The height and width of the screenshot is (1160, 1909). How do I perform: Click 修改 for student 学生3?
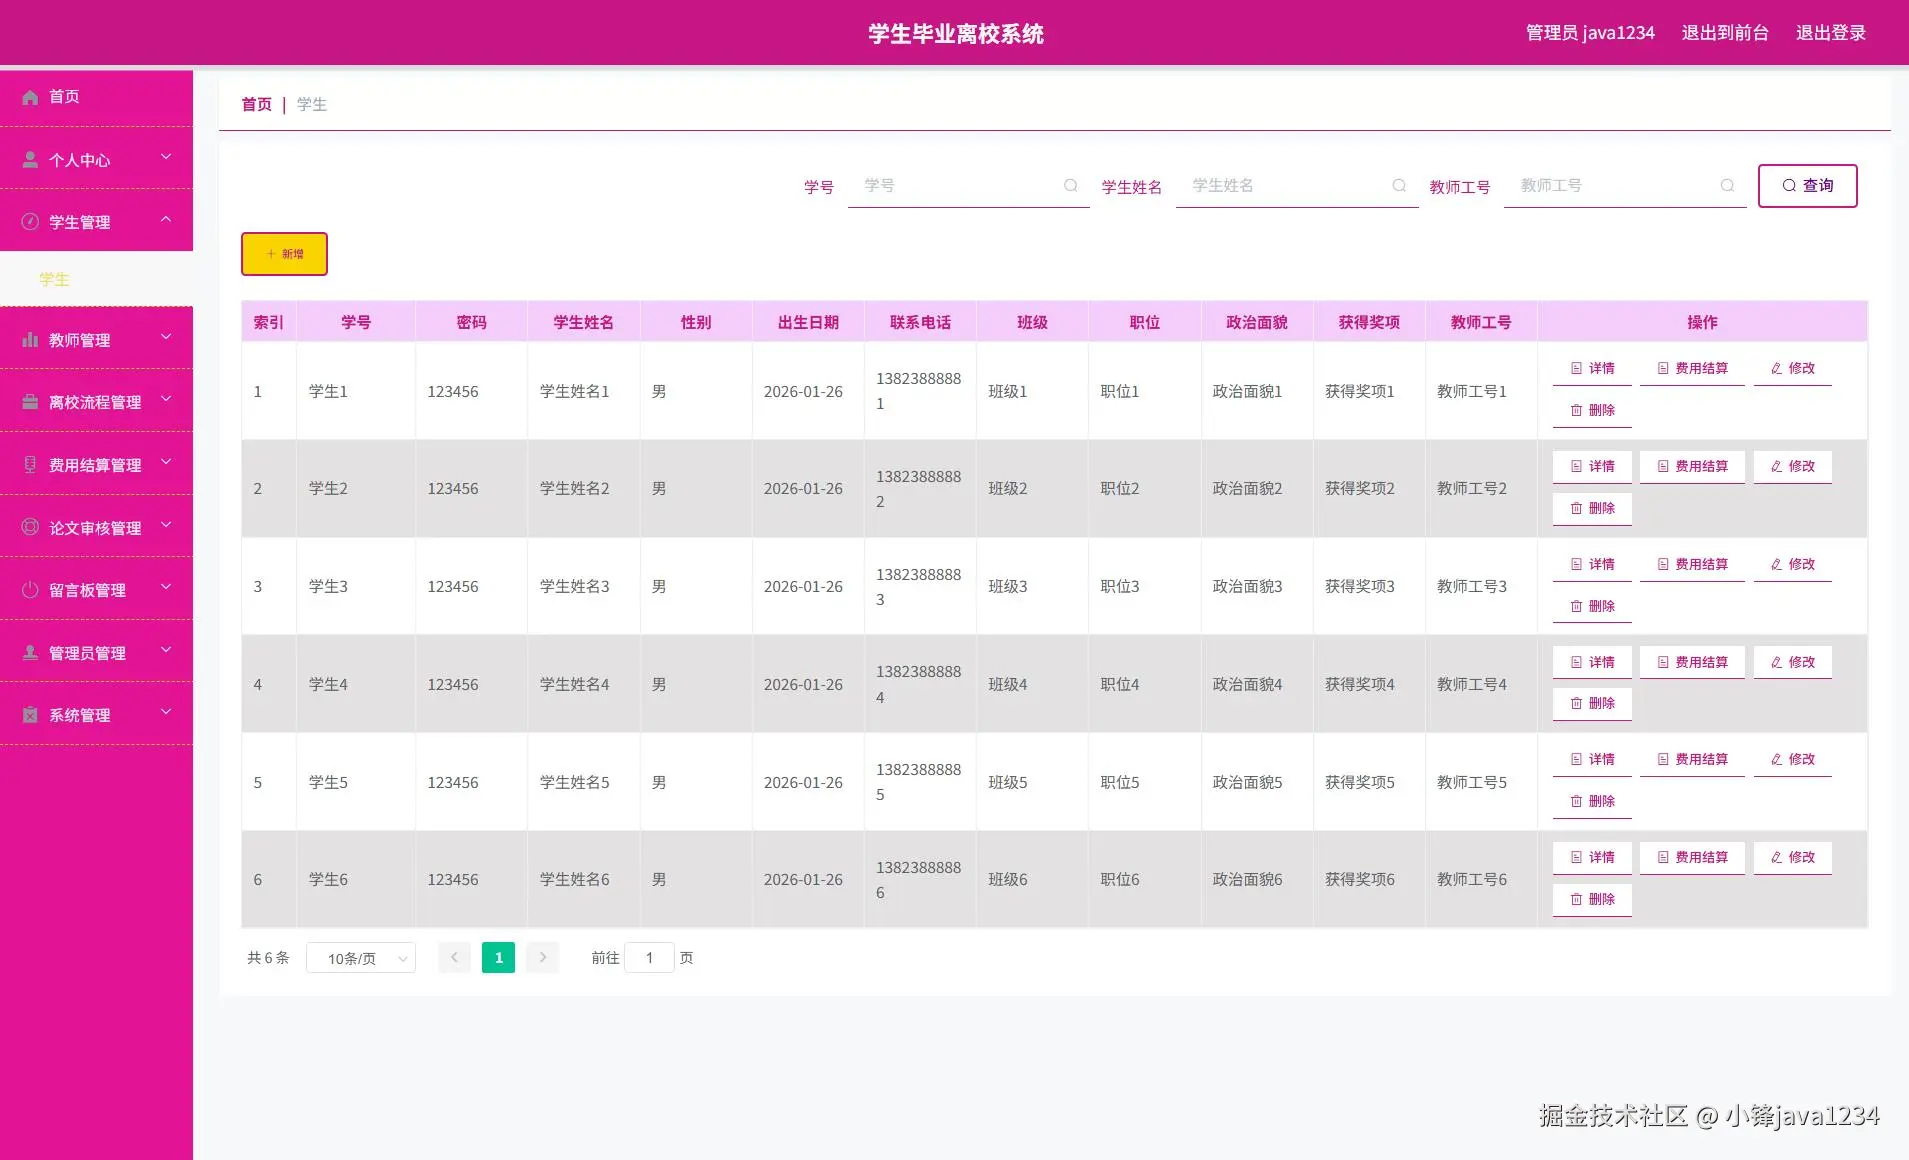click(x=1792, y=564)
